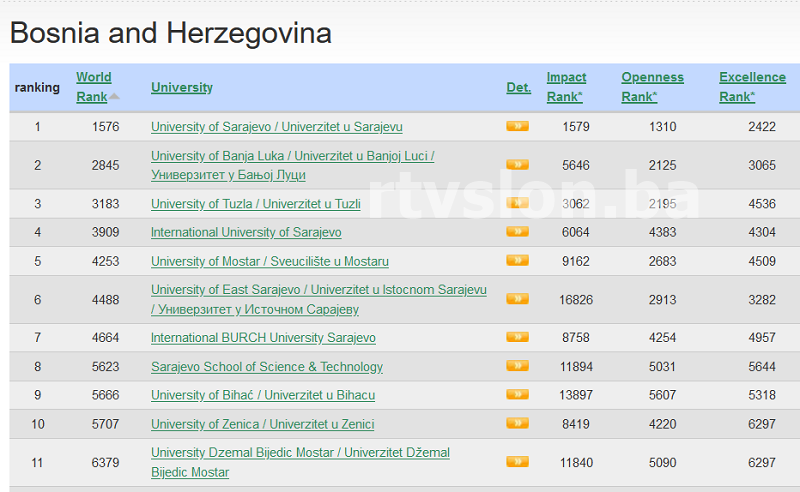
Task: Sort table by World Rank column
Action: click(94, 87)
